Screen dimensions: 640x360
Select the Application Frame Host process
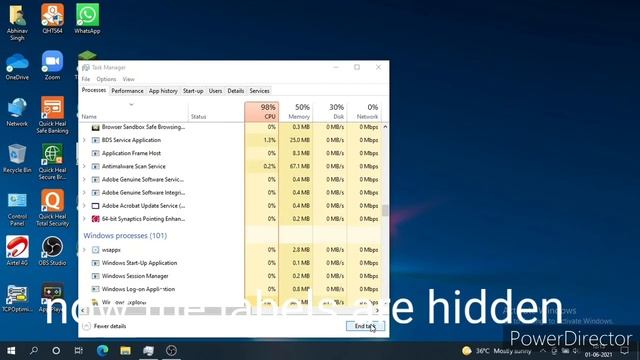pyautogui.click(x=231, y=153)
